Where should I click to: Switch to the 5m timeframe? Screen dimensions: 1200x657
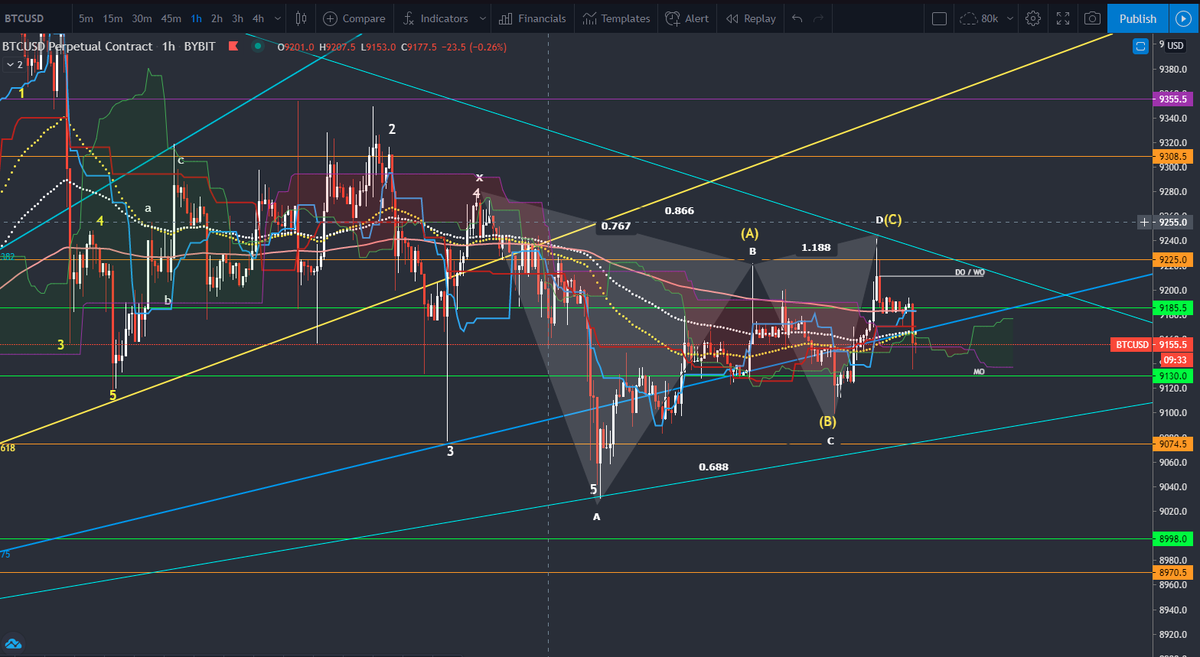pyautogui.click(x=86, y=18)
